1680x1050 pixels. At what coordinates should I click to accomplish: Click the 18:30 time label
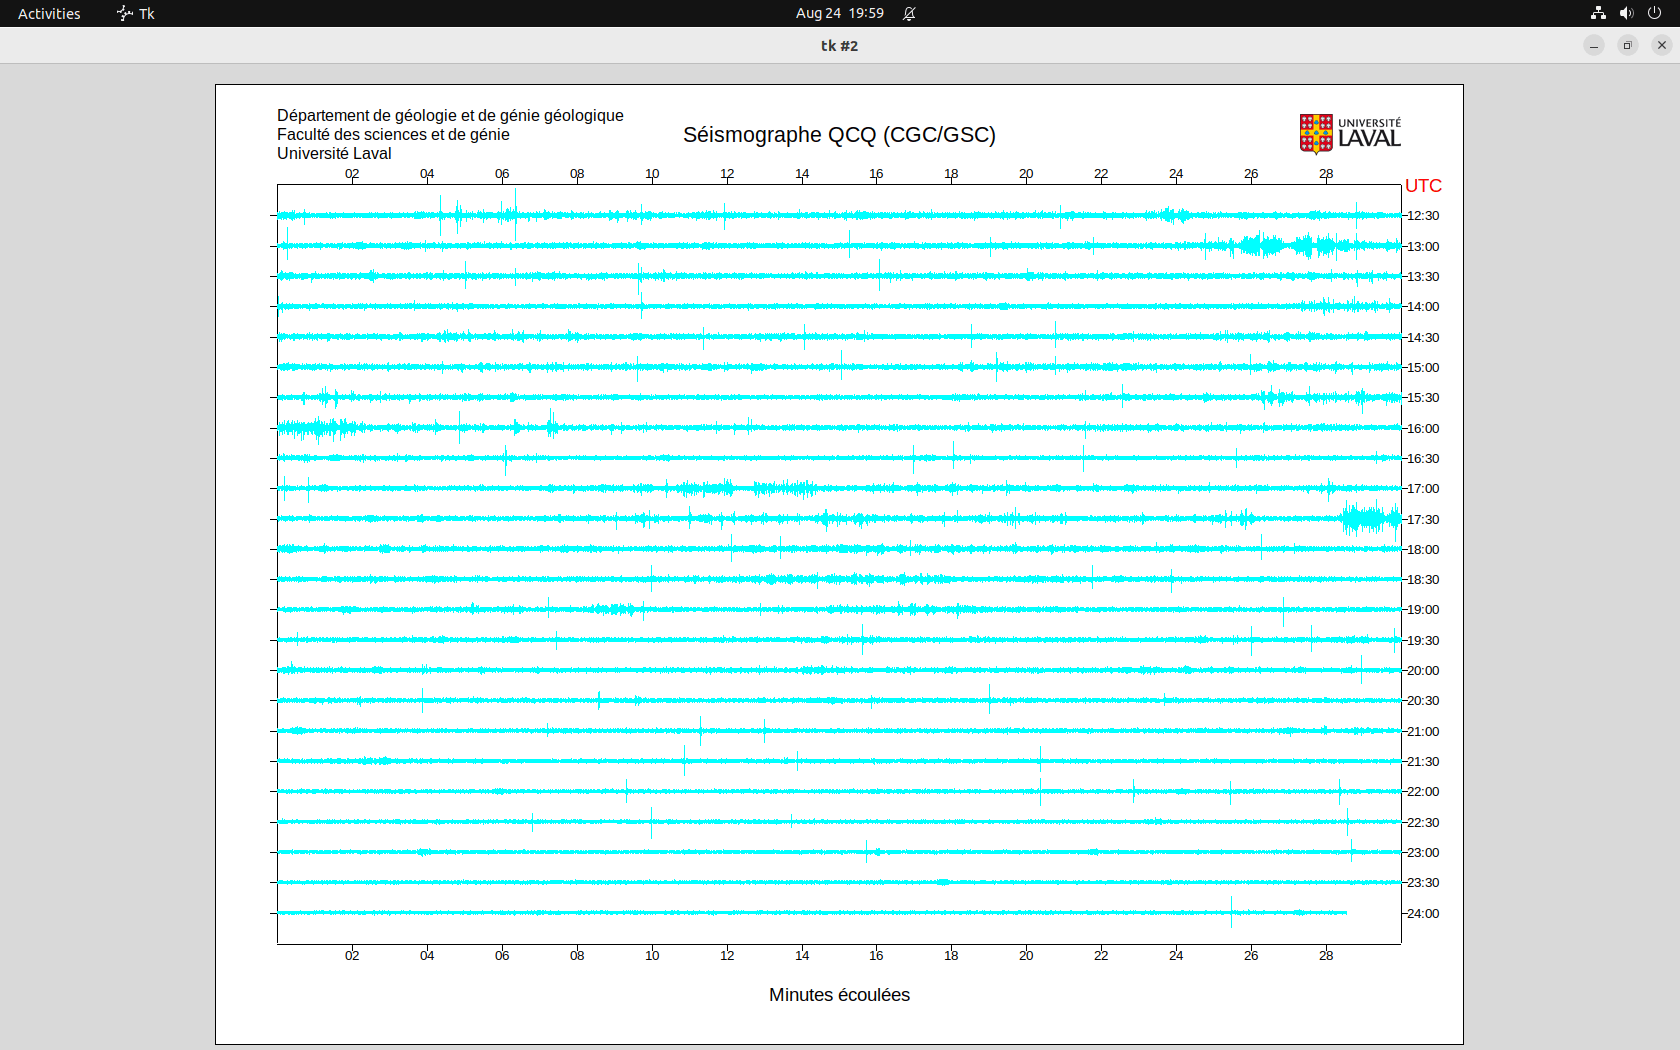tap(1423, 580)
